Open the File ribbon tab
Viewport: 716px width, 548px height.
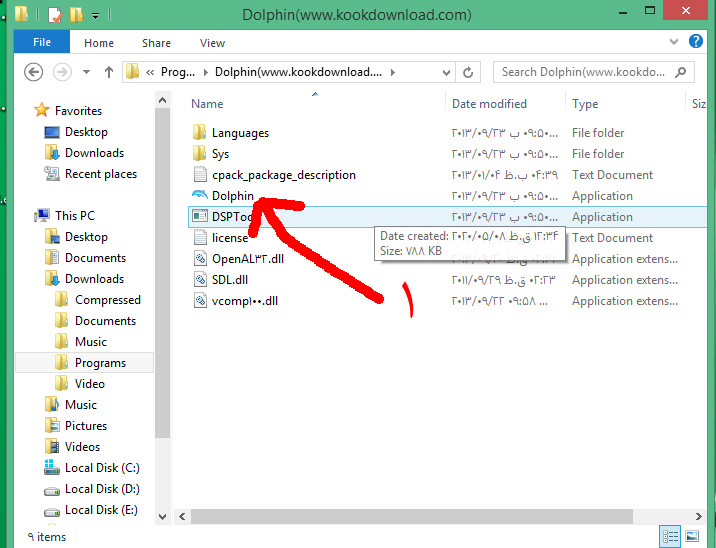coord(42,42)
